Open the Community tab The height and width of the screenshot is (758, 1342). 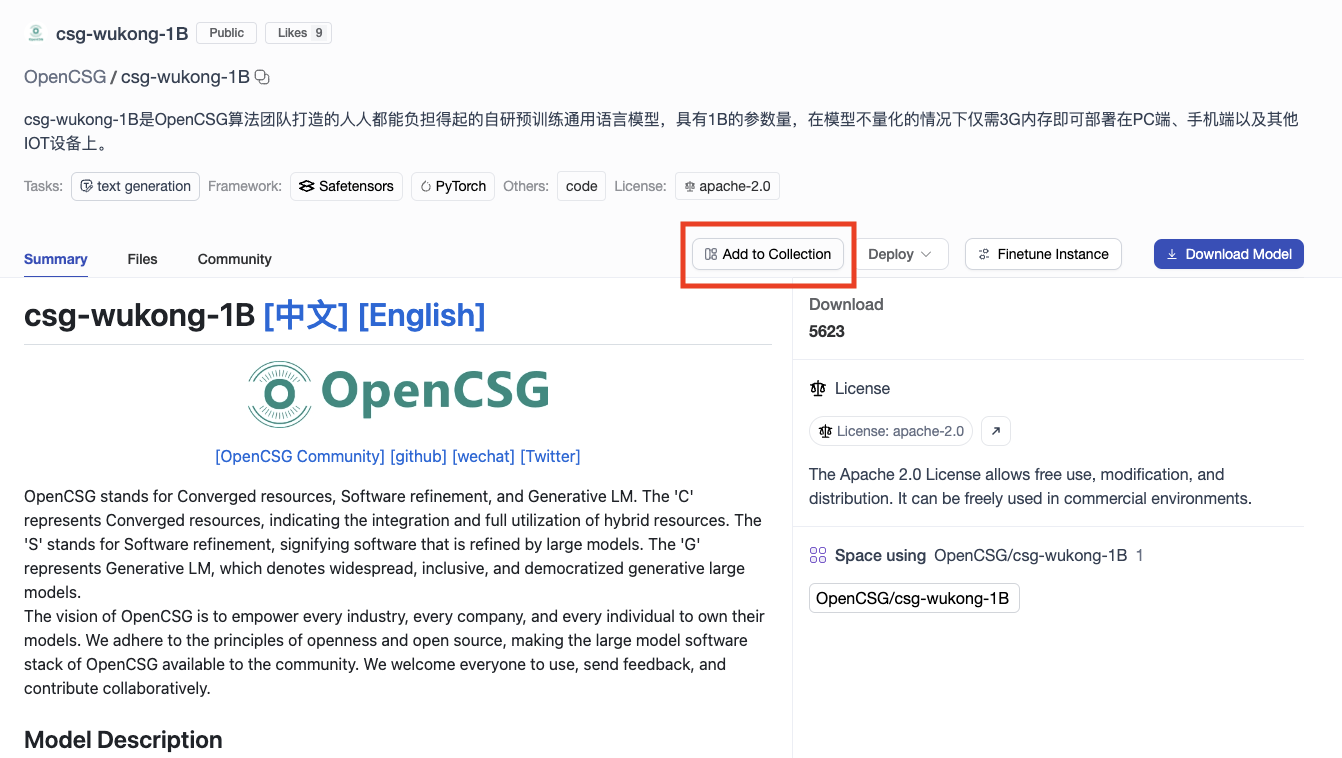point(234,259)
